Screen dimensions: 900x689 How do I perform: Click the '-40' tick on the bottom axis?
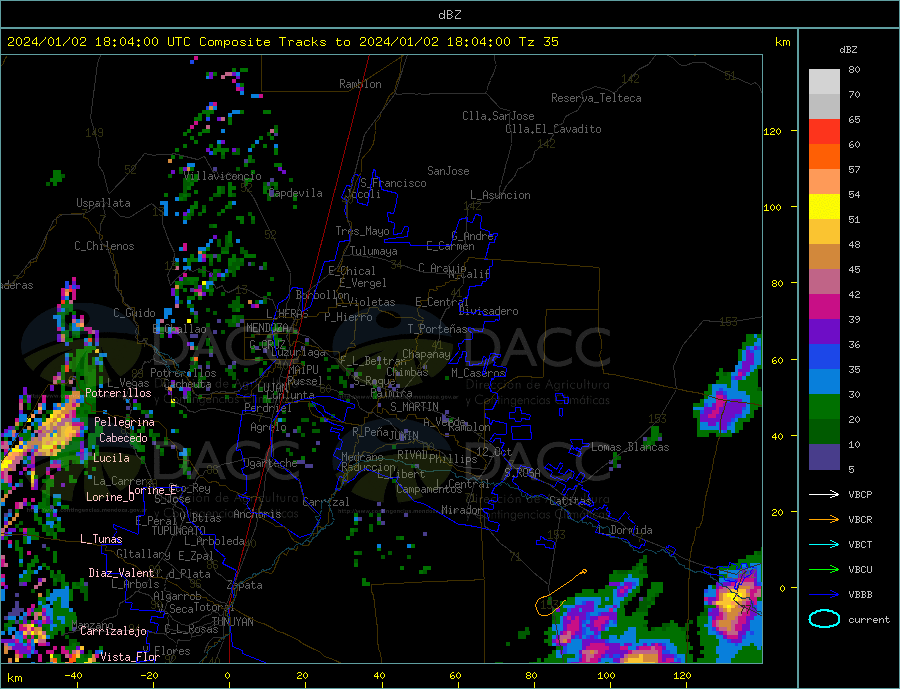[73, 676]
